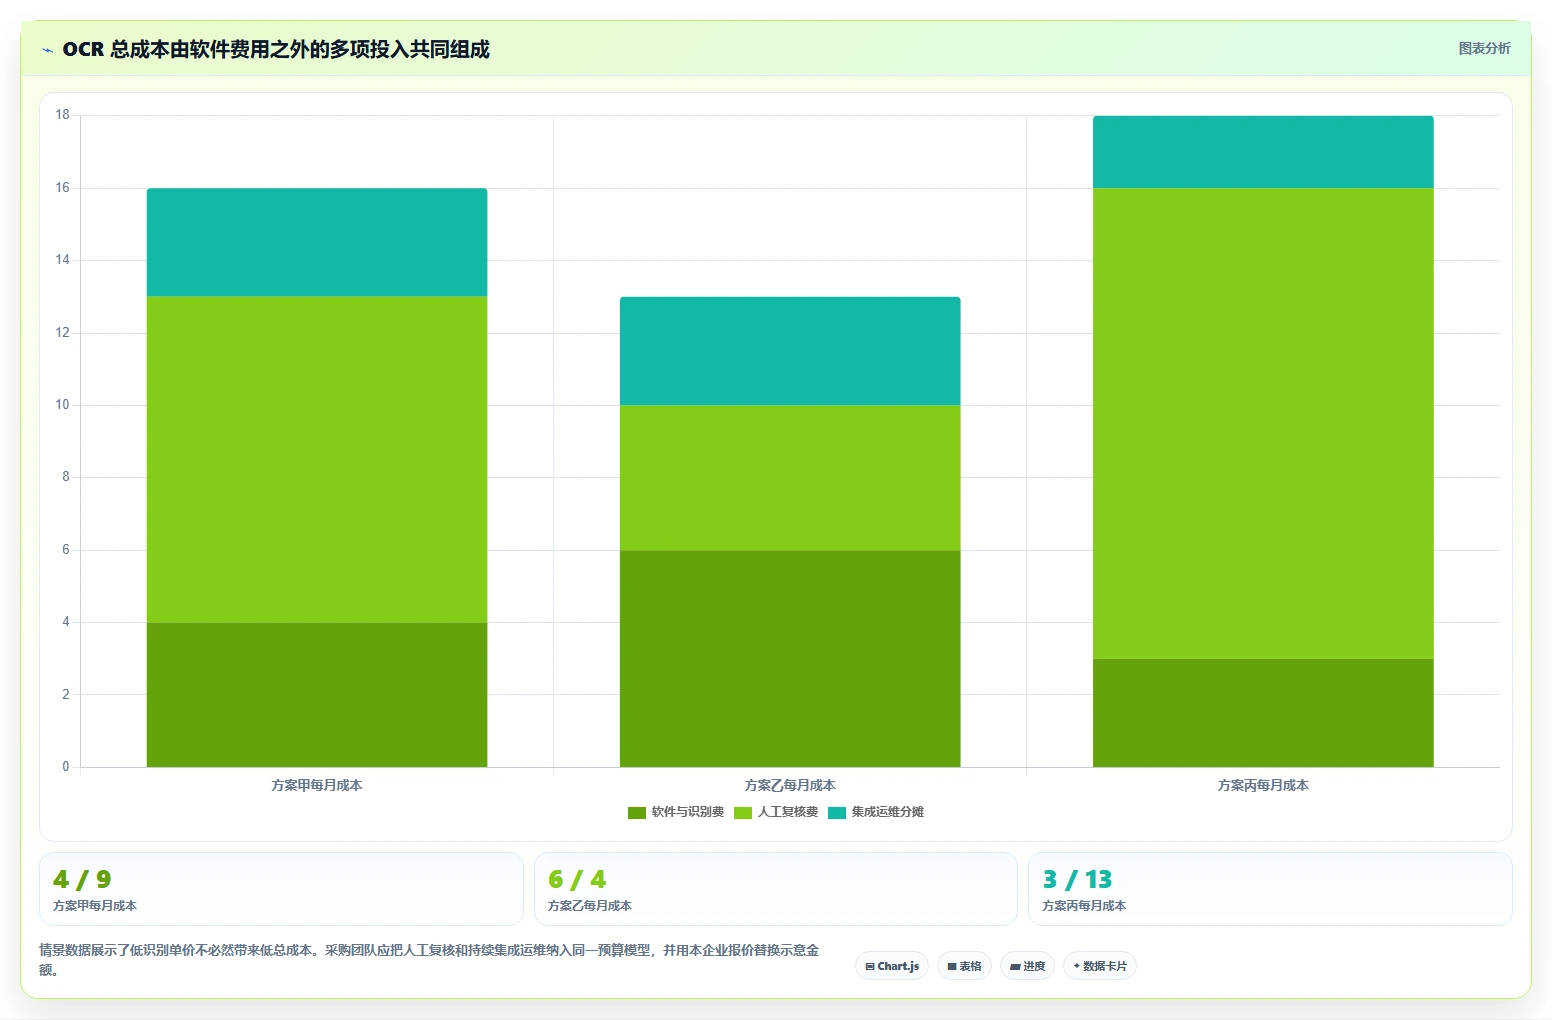
Task: Click the 人工复核费 legend label text
Action: point(788,812)
